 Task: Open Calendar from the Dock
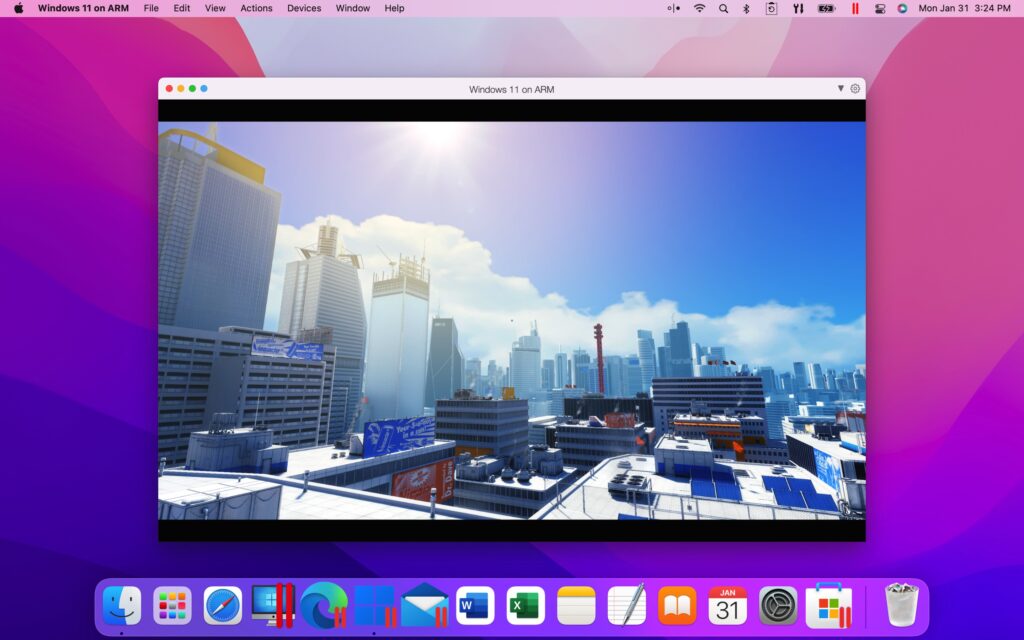tap(728, 605)
